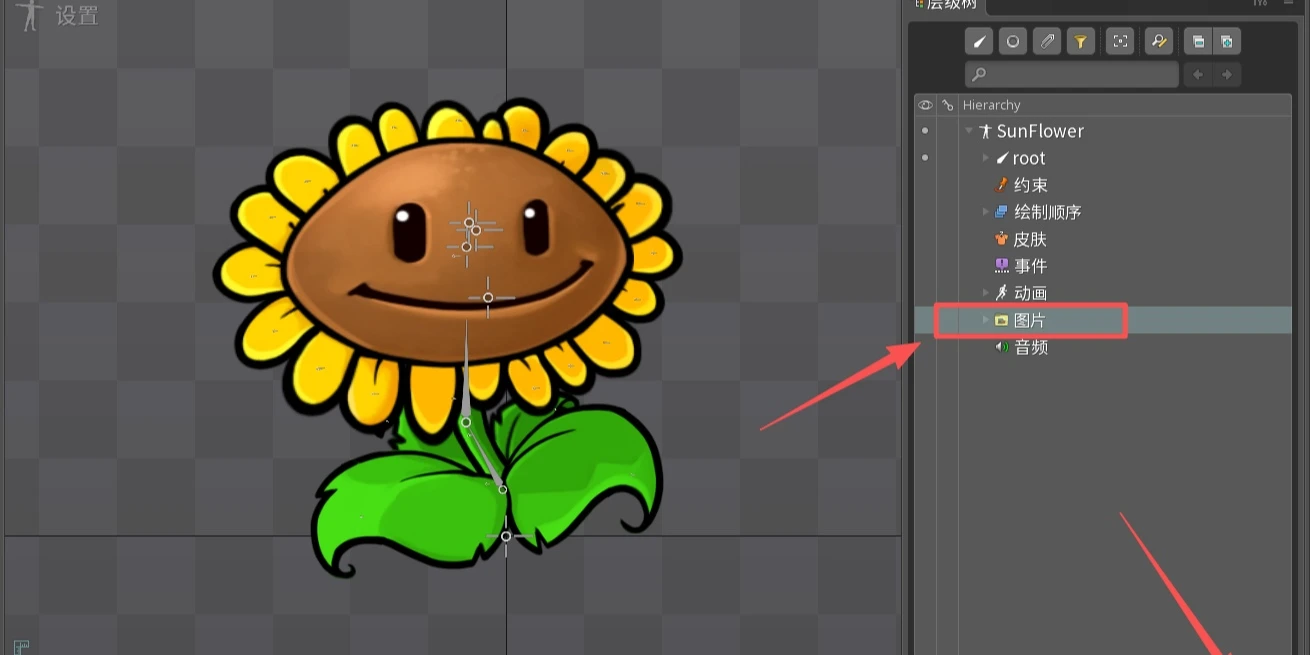This screenshot has height=655, width=1310.
Task: Toggle visibility dot for SunFlower skeleton
Action: (925, 131)
